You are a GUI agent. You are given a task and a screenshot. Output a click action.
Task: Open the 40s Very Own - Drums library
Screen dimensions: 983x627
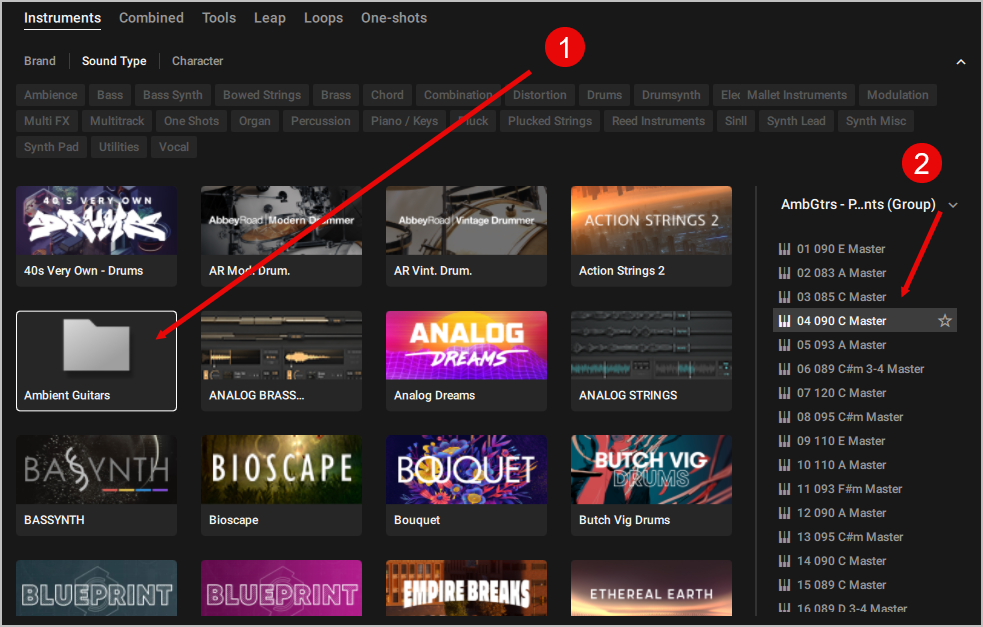click(x=97, y=236)
